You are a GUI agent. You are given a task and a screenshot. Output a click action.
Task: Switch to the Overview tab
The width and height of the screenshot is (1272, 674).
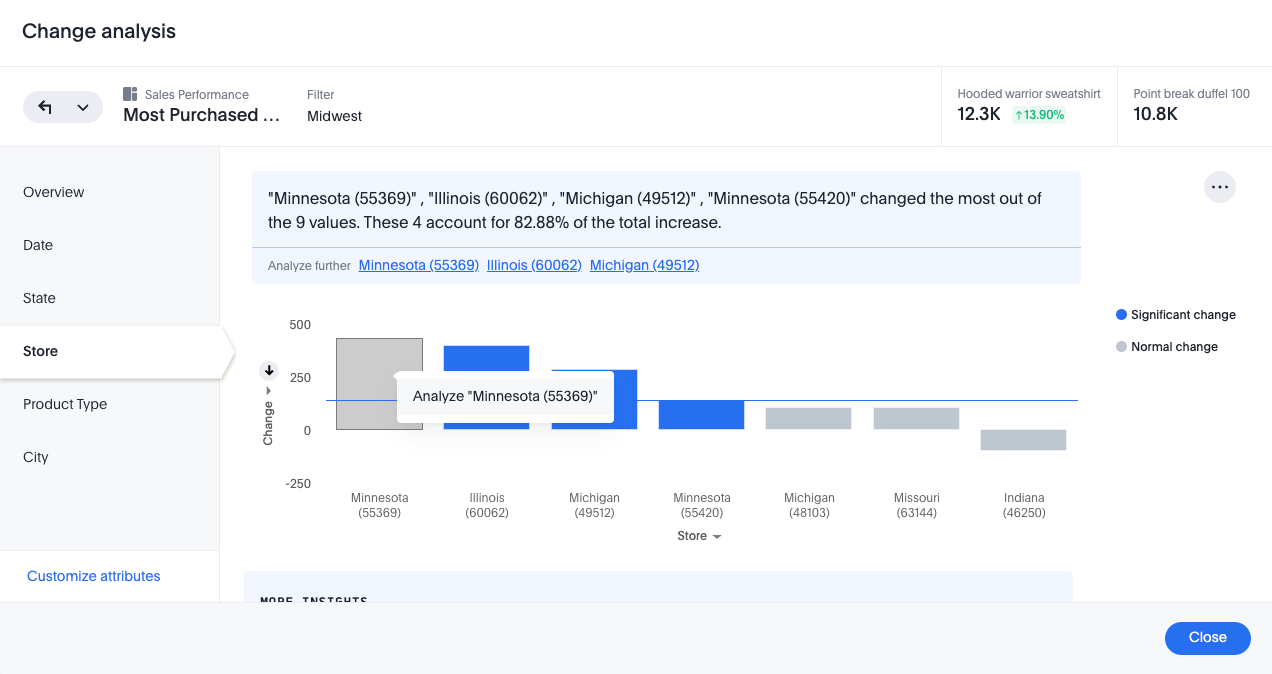54,192
